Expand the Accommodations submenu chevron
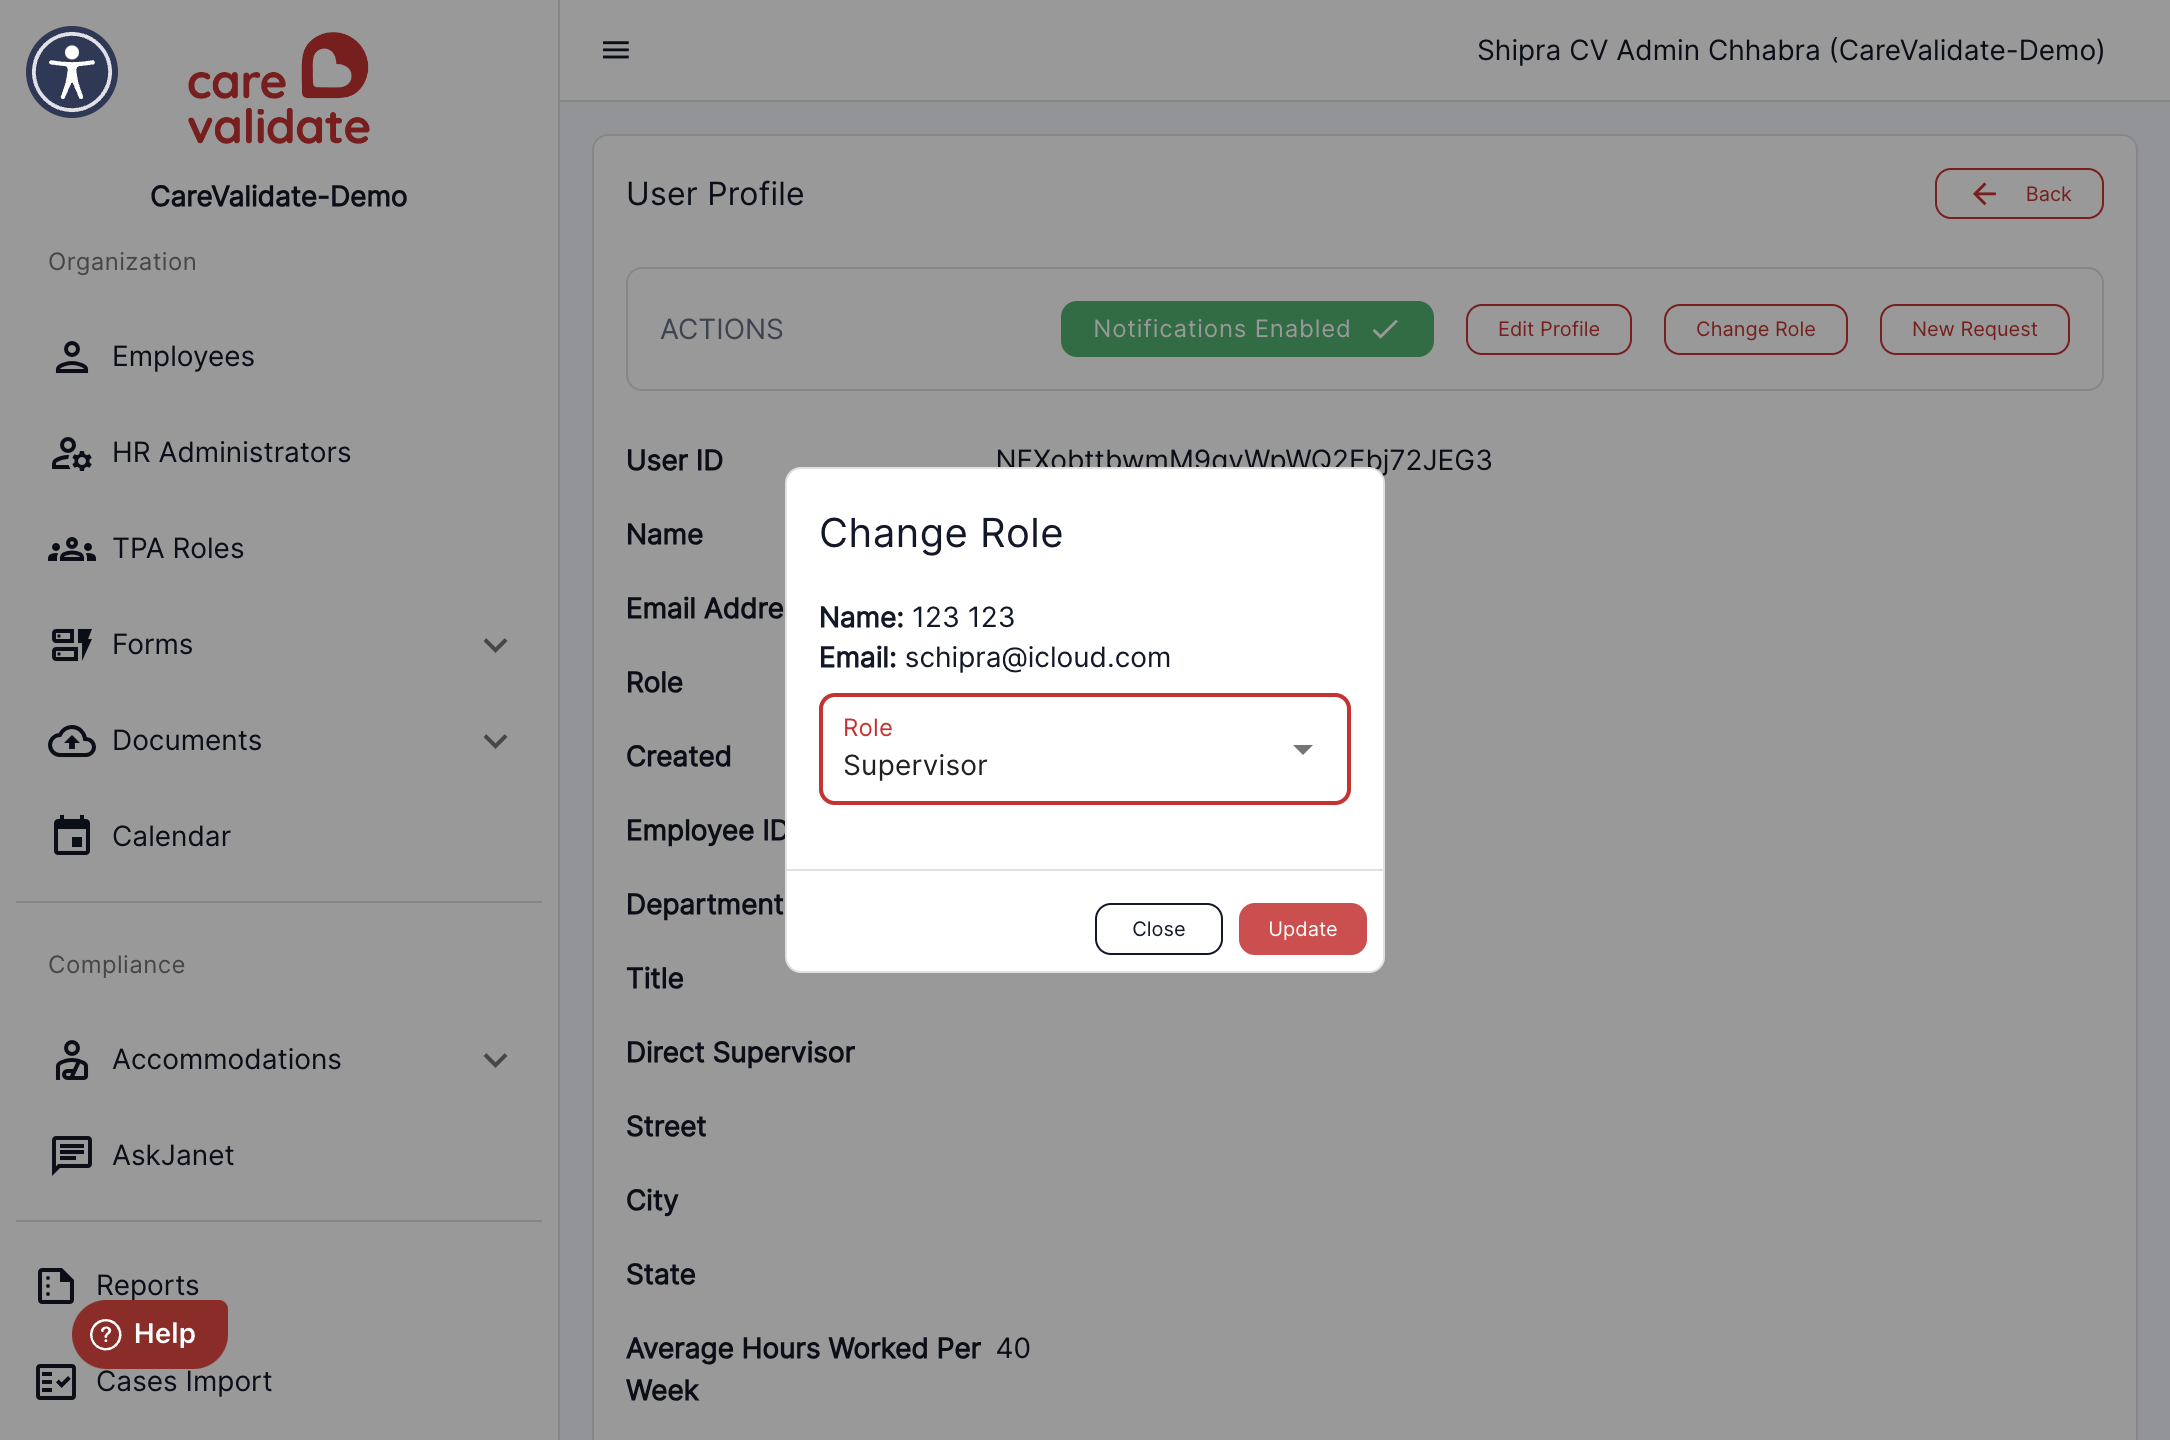The width and height of the screenshot is (2170, 1440). tap(496, 1060)
